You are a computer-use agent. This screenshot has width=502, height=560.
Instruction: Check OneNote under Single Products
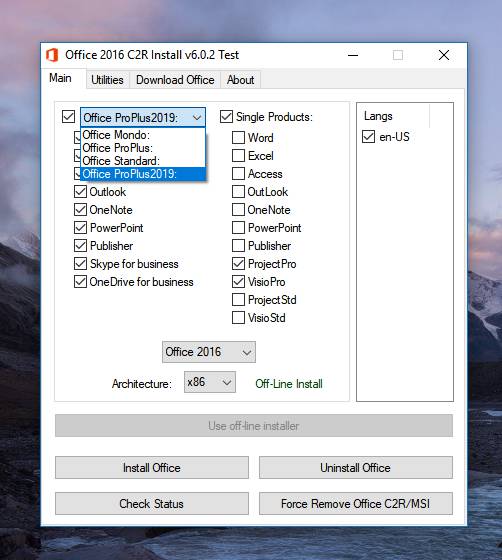238,210
